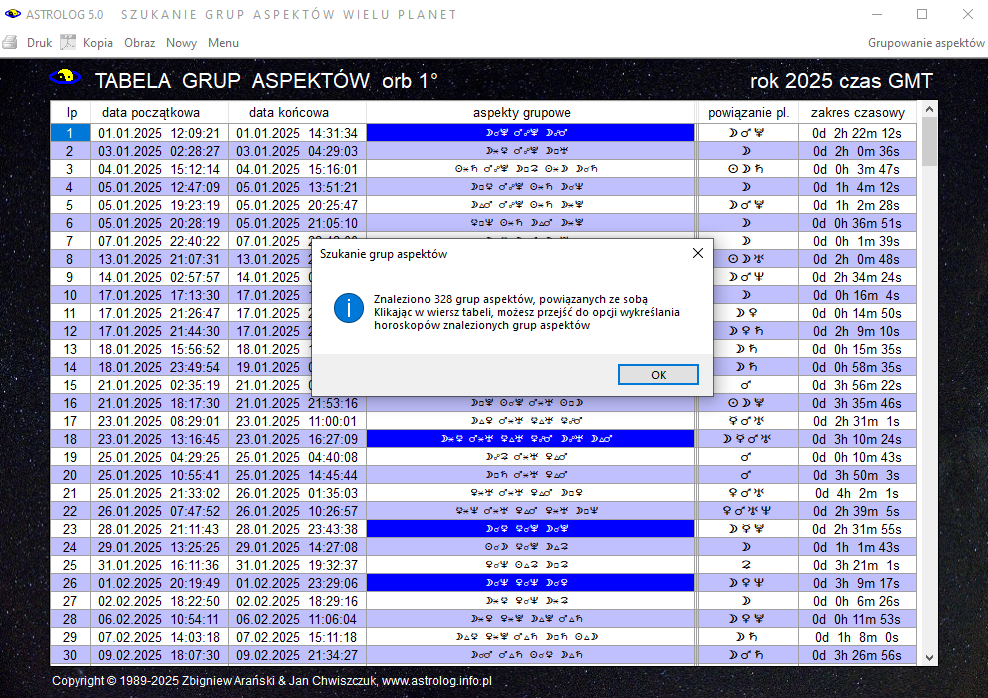Viewport: 988px width, 698px height.
Task: Click the Astrolog eye logo in title bar
Action: click(12, 14)
